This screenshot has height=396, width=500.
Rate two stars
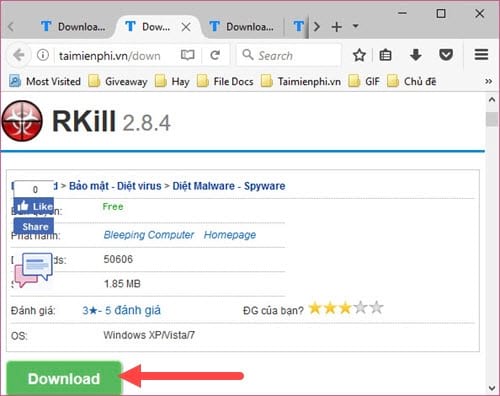330,308
